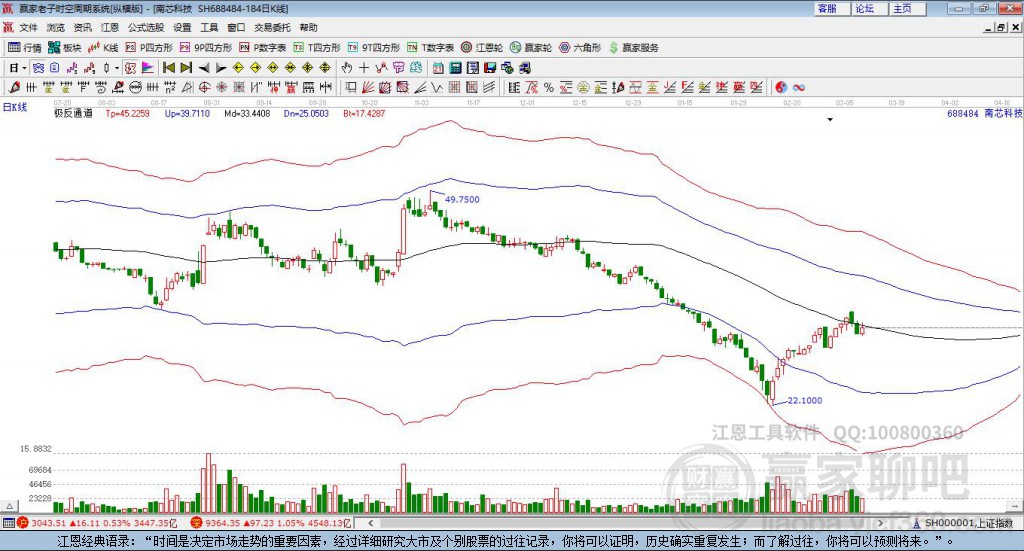1024x551 pixels.
Task: Open the 工具 menu
Action: pos(209,27)
